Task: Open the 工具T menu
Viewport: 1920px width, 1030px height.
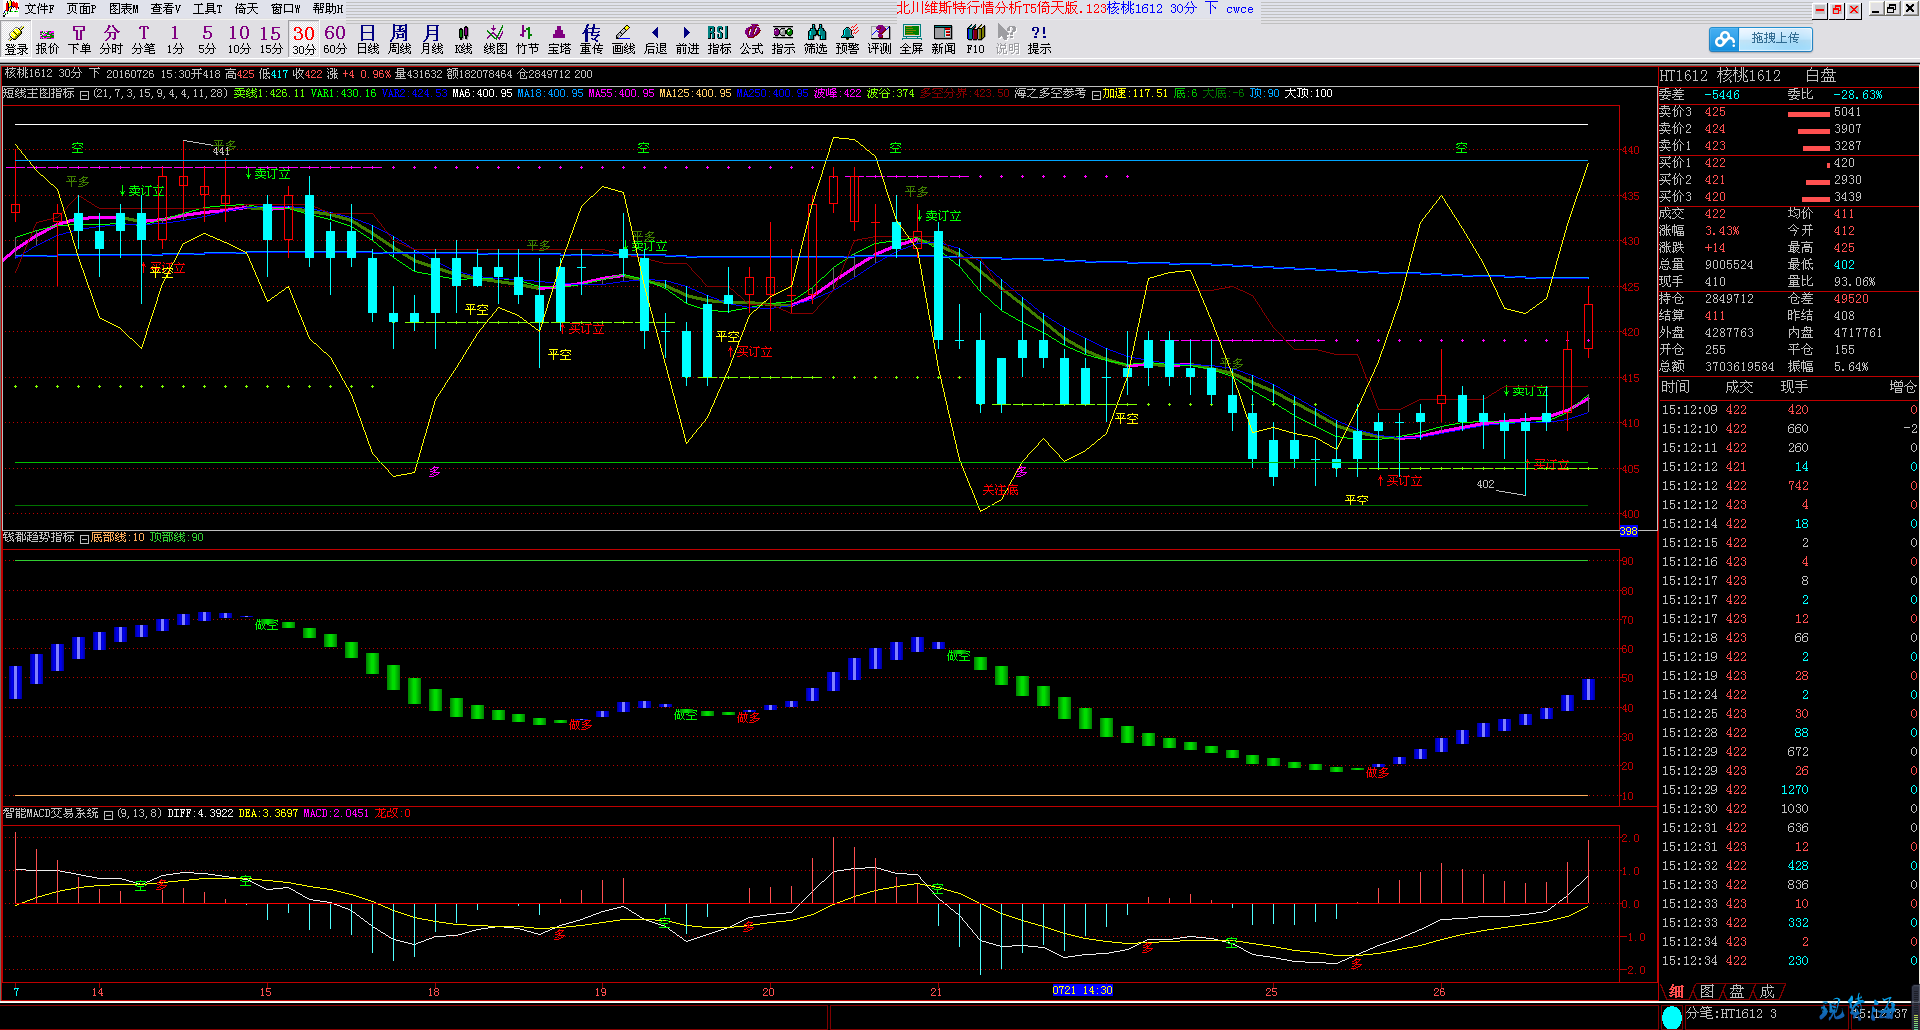Action: tap(207, 9)
